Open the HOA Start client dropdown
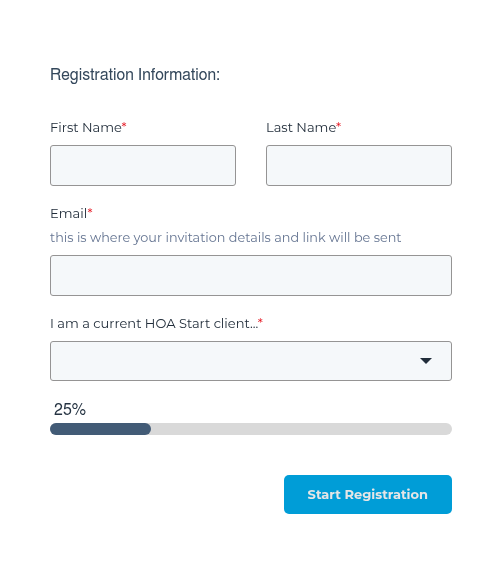Image resolution: width=502 pixels, height=564 pixels. [251, 361]
